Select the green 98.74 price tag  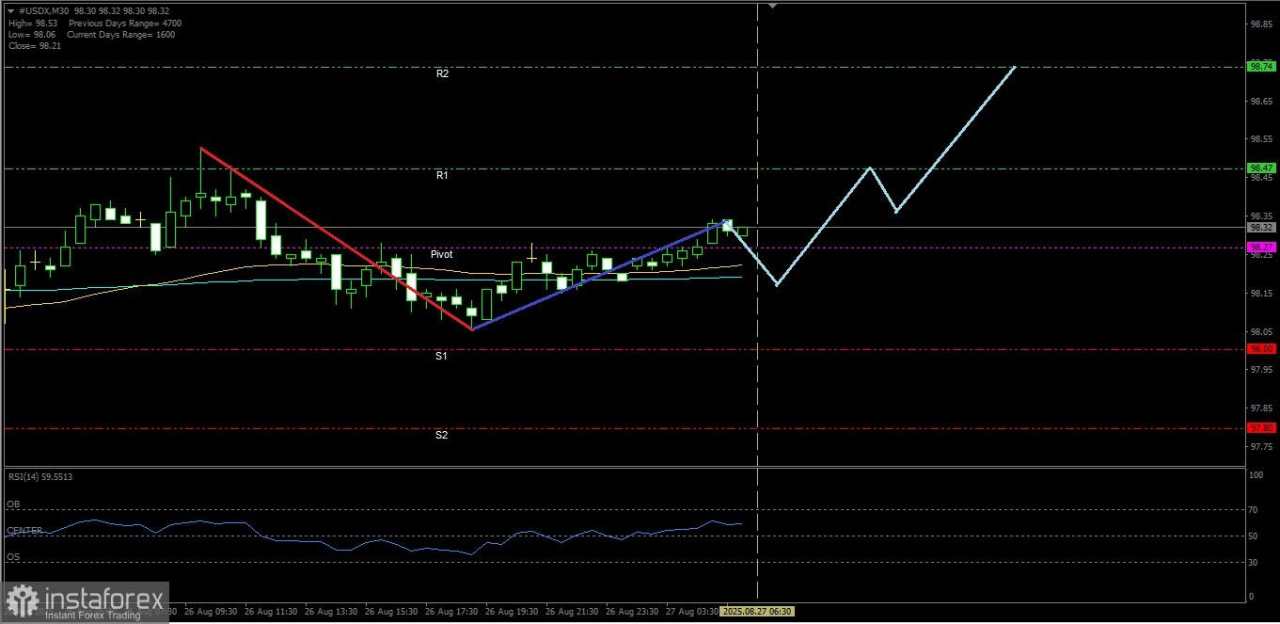point(1261,66)
